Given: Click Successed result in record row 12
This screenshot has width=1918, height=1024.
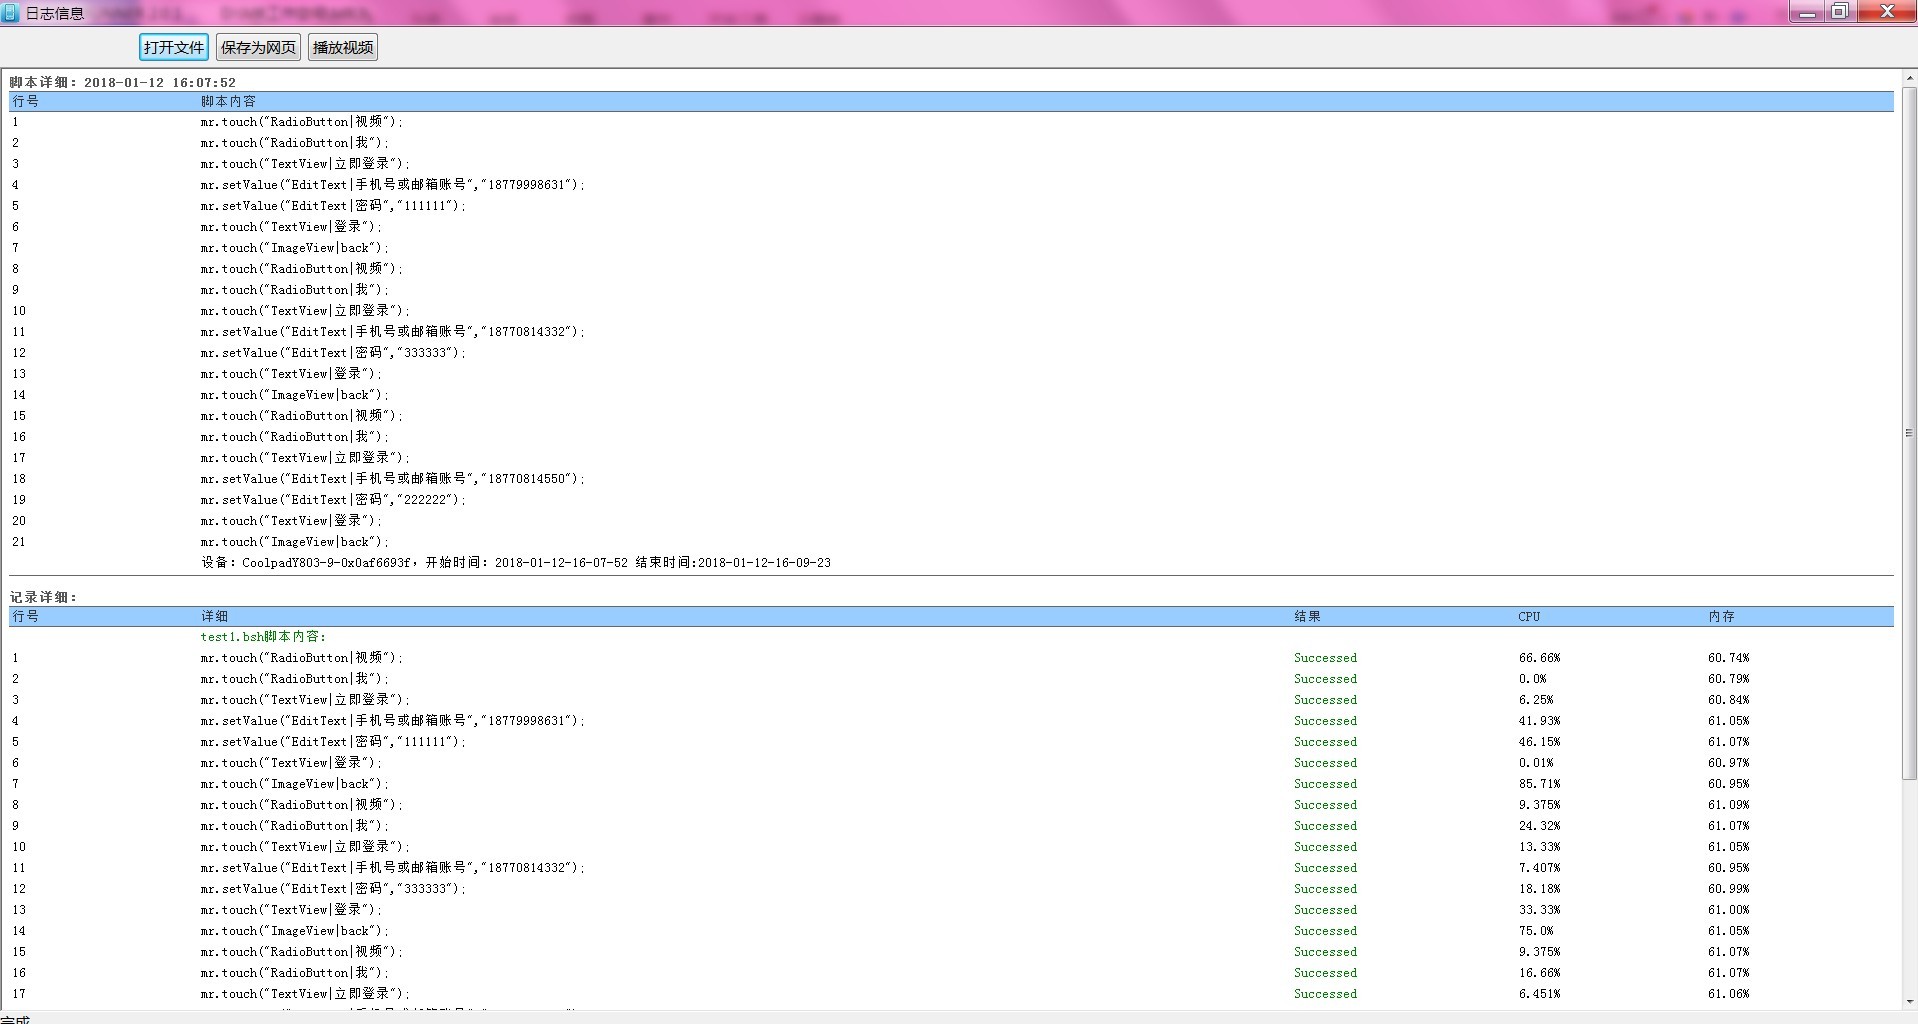Looking at the screenshot, I should pos(1325,889).
